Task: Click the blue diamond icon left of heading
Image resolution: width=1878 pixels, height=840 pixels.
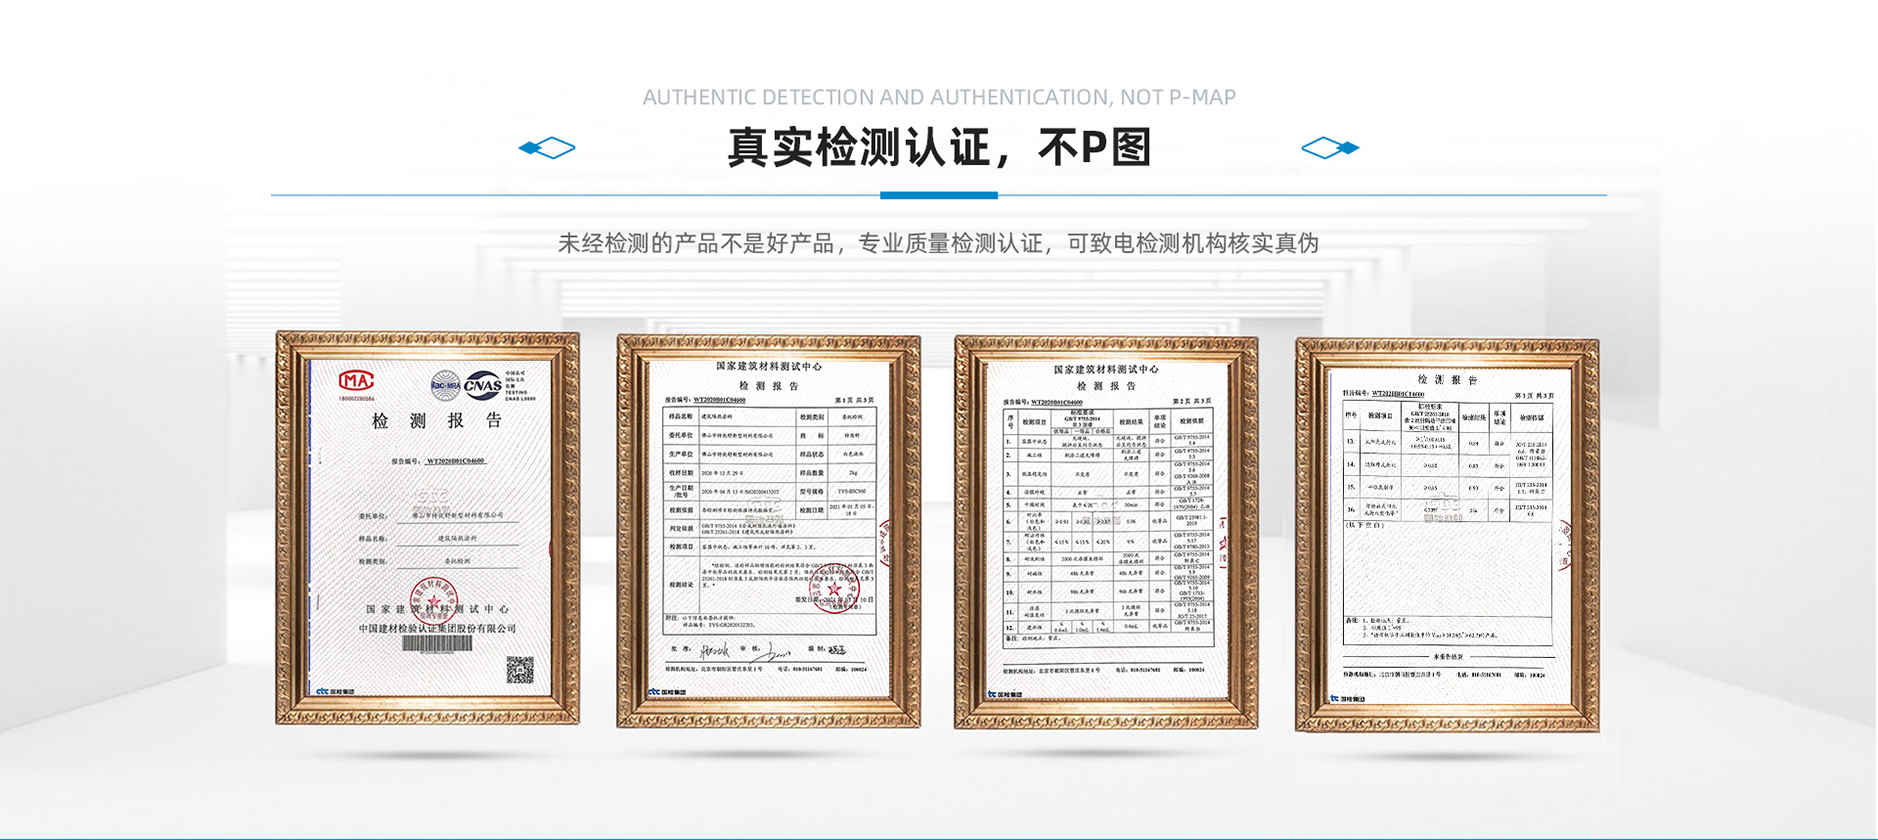Action: click(x=546, y=148)
